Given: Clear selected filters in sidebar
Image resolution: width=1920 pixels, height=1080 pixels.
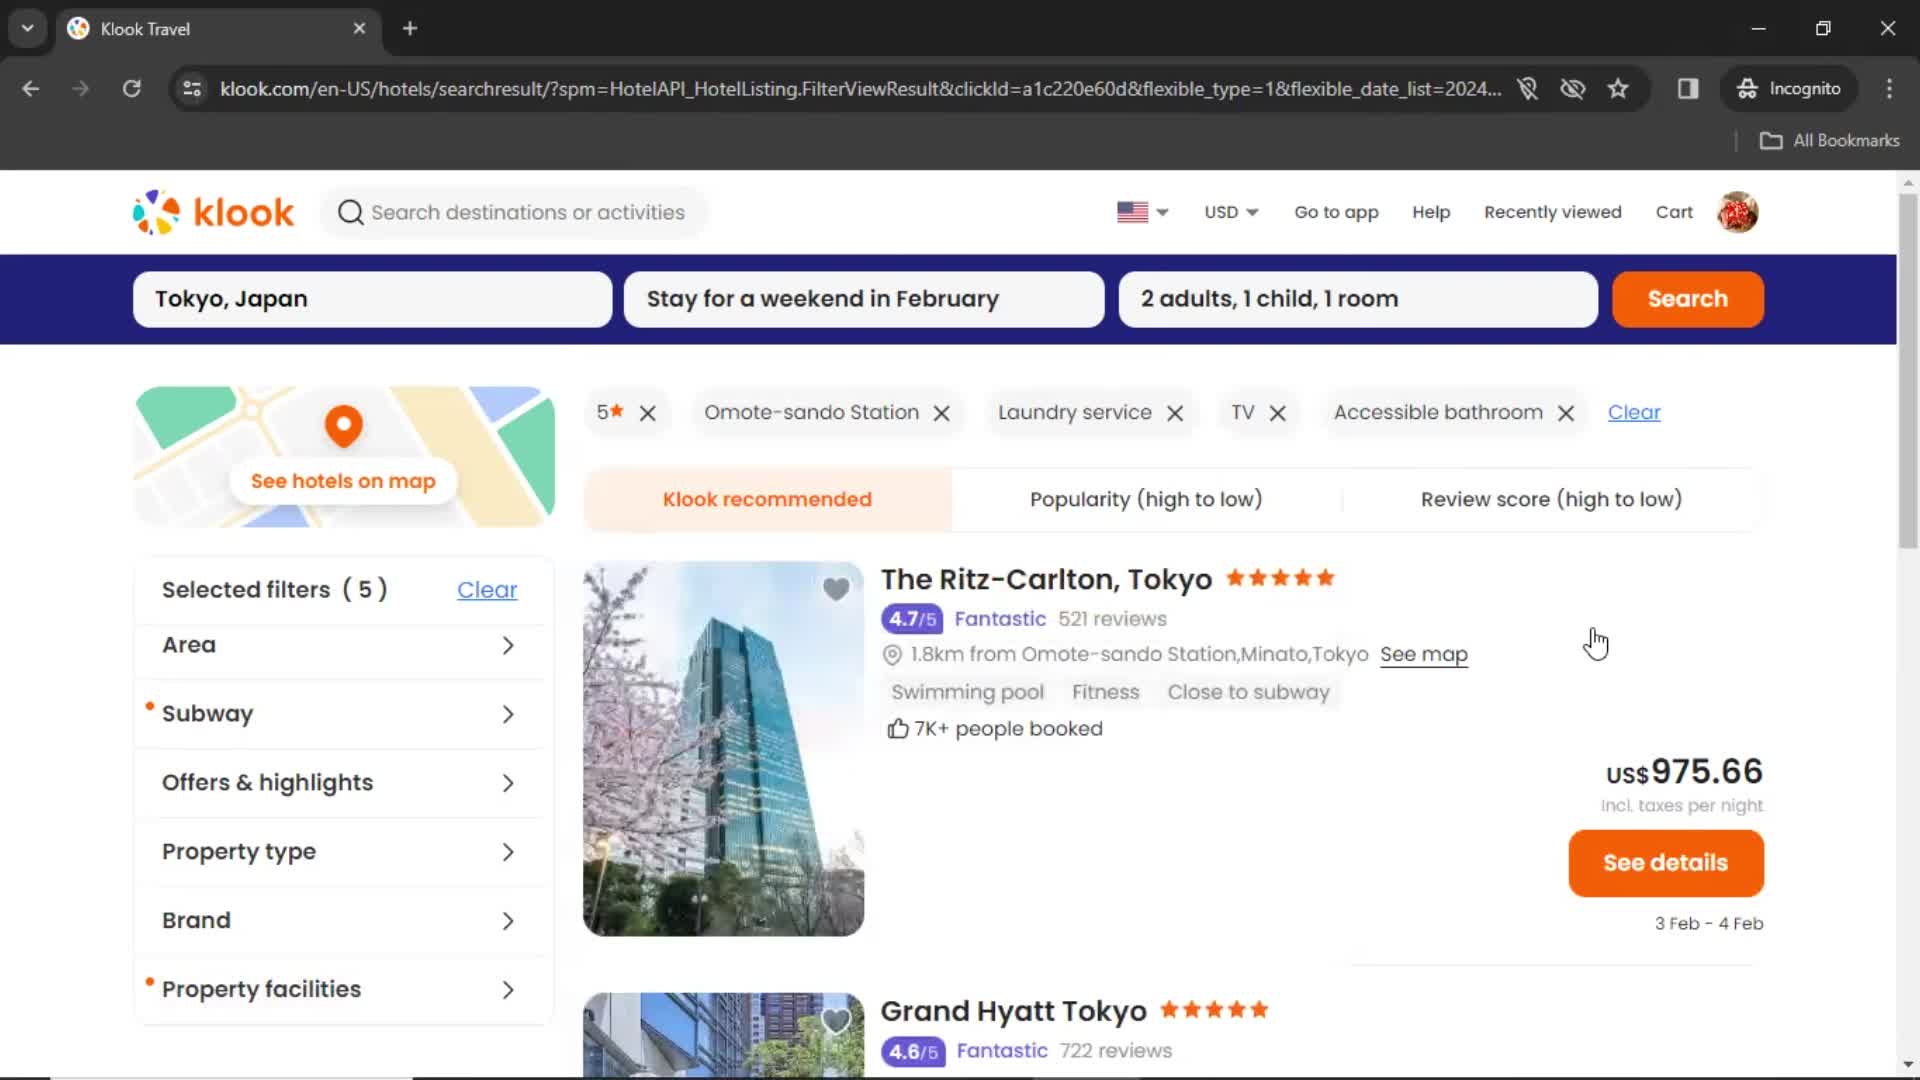Looking at the screenshot, I should (x=487, y=590).
